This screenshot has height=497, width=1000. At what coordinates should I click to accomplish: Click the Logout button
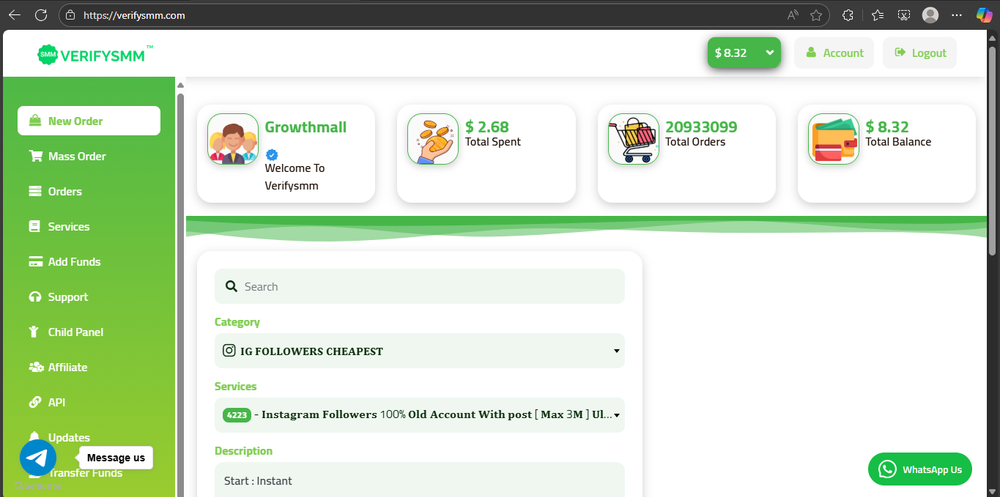(920, 53)
